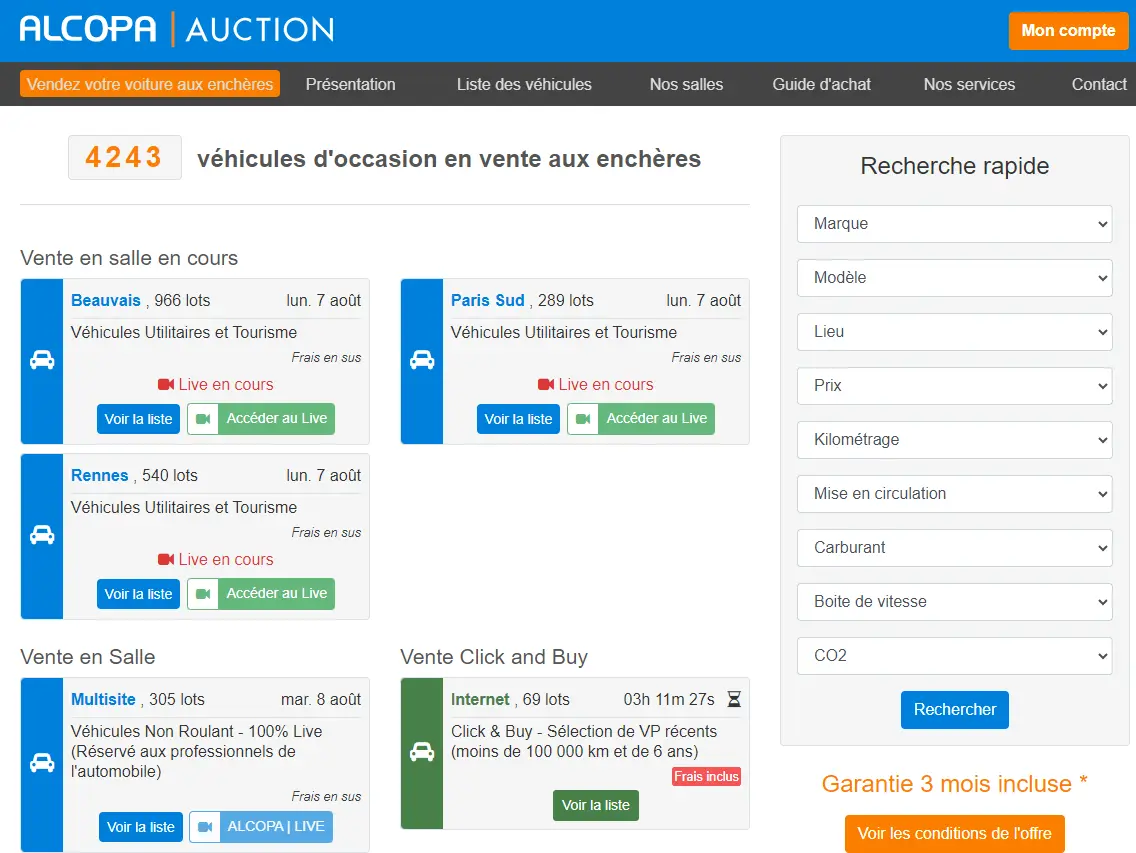
Task: Click the car icon on Multisite card
Action: coord(42,763)
